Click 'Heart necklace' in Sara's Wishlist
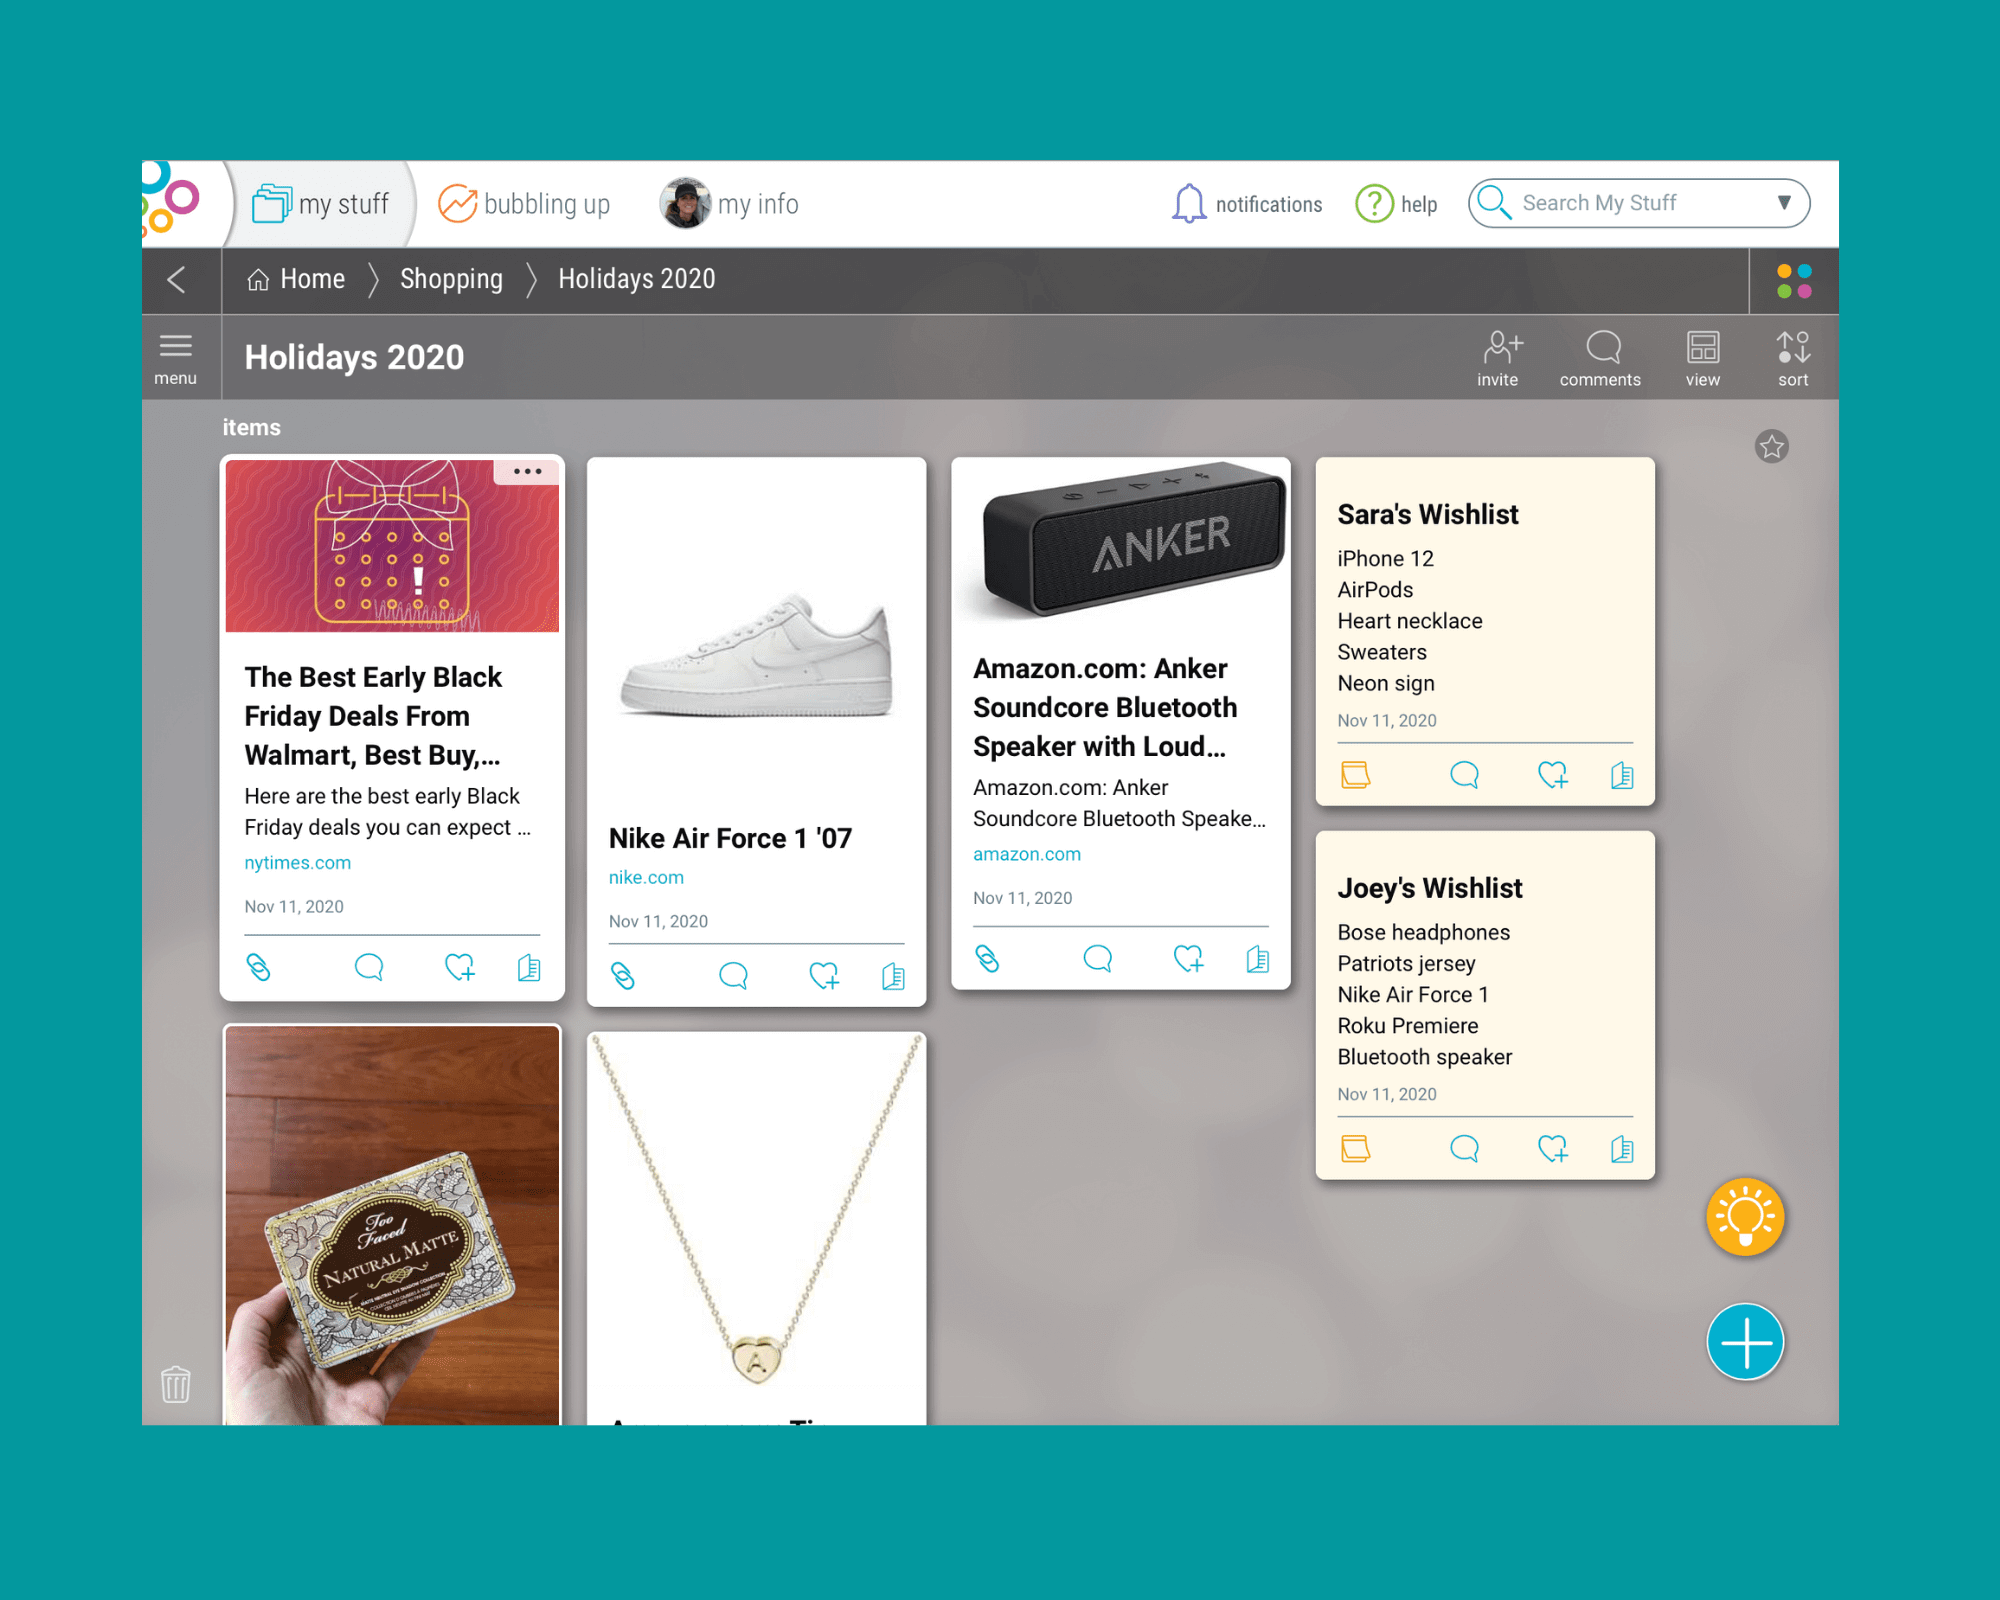 tap(1409, 621)
